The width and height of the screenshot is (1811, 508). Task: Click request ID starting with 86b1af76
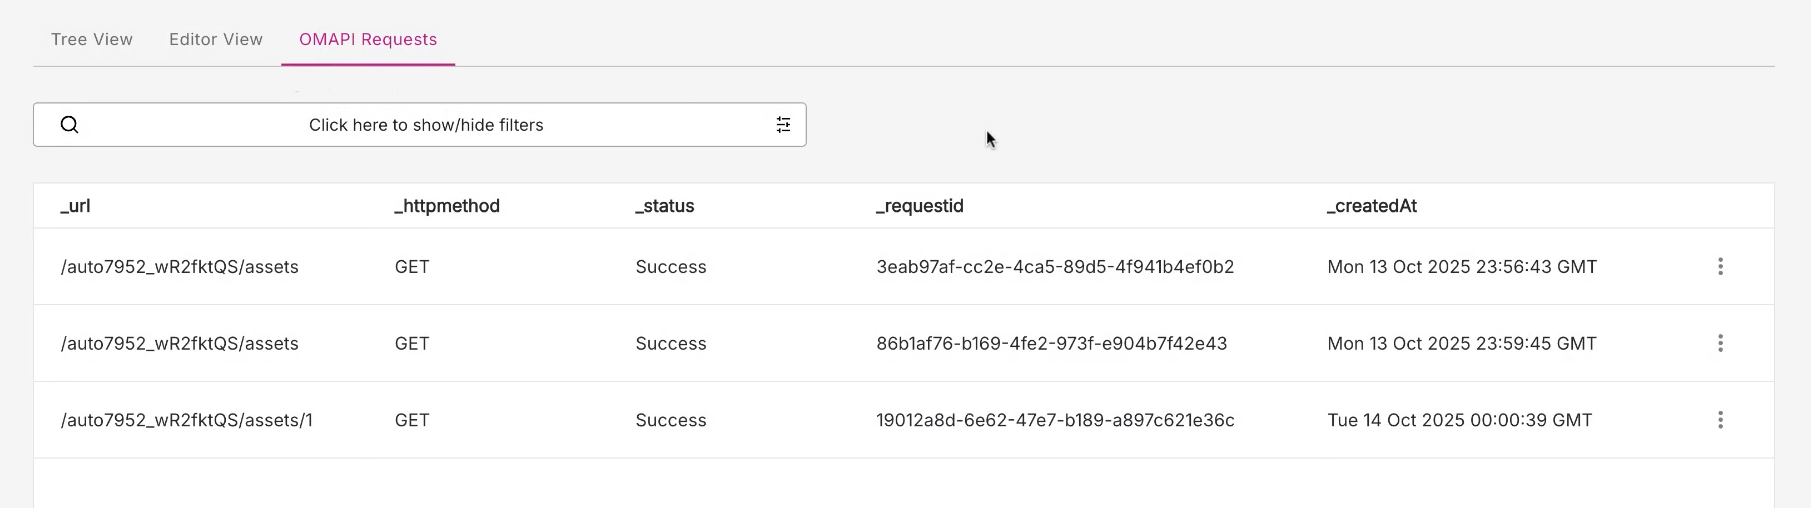coord(1052,344)
